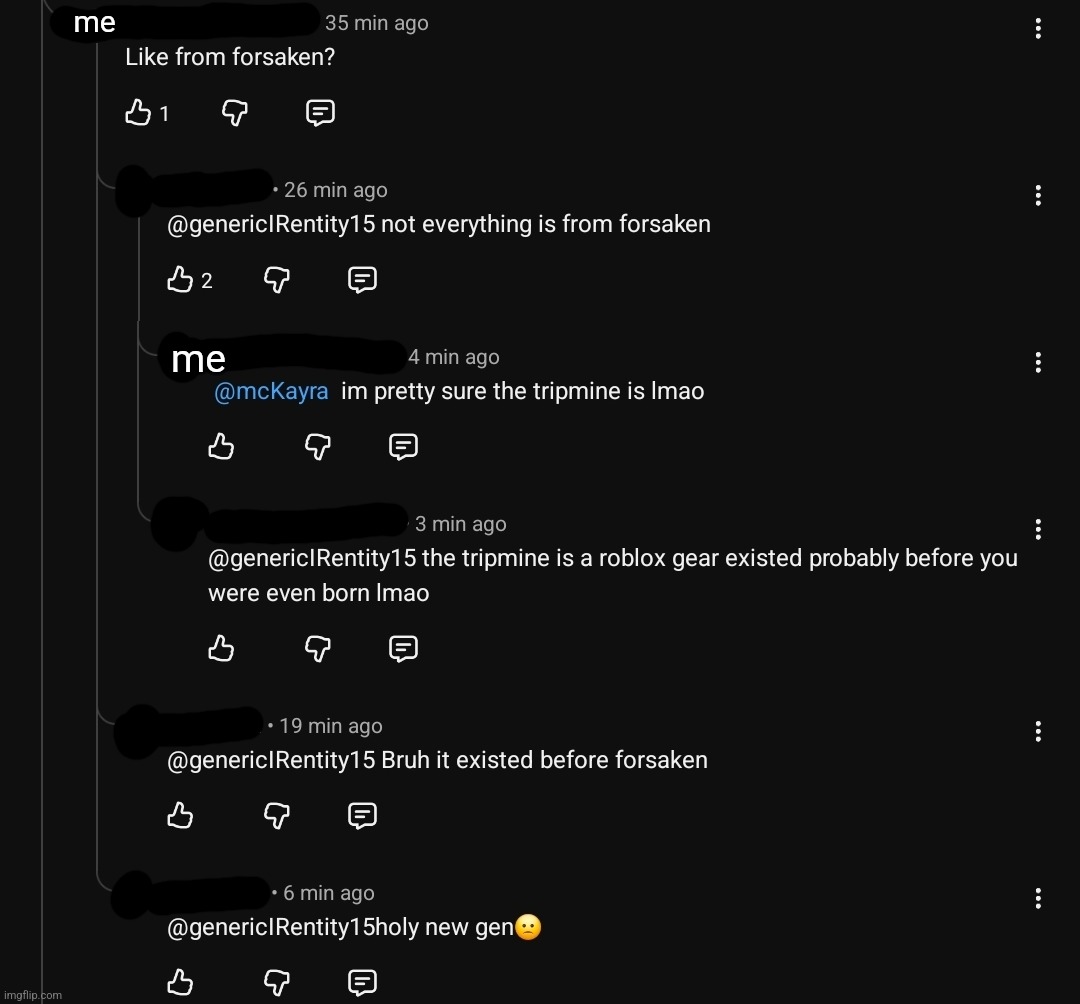
Task: Reply to the "roblox gear existed" comment
Action: point(403,648)
